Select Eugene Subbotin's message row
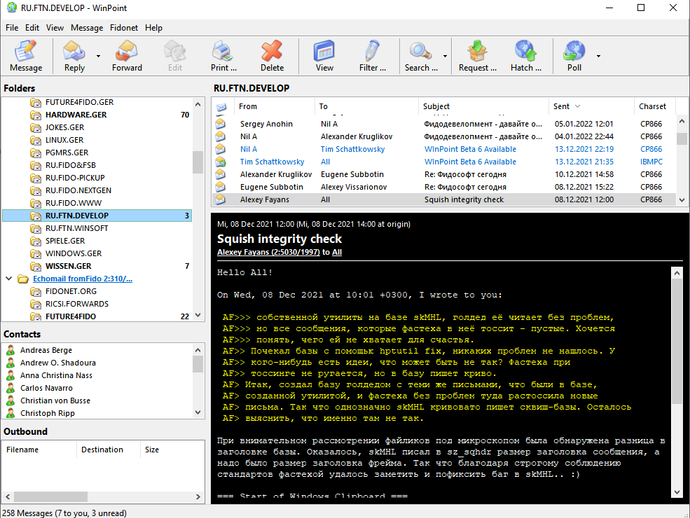Viewport: 690px width, 518px height. pyautogui.click(x=444, y=187)
